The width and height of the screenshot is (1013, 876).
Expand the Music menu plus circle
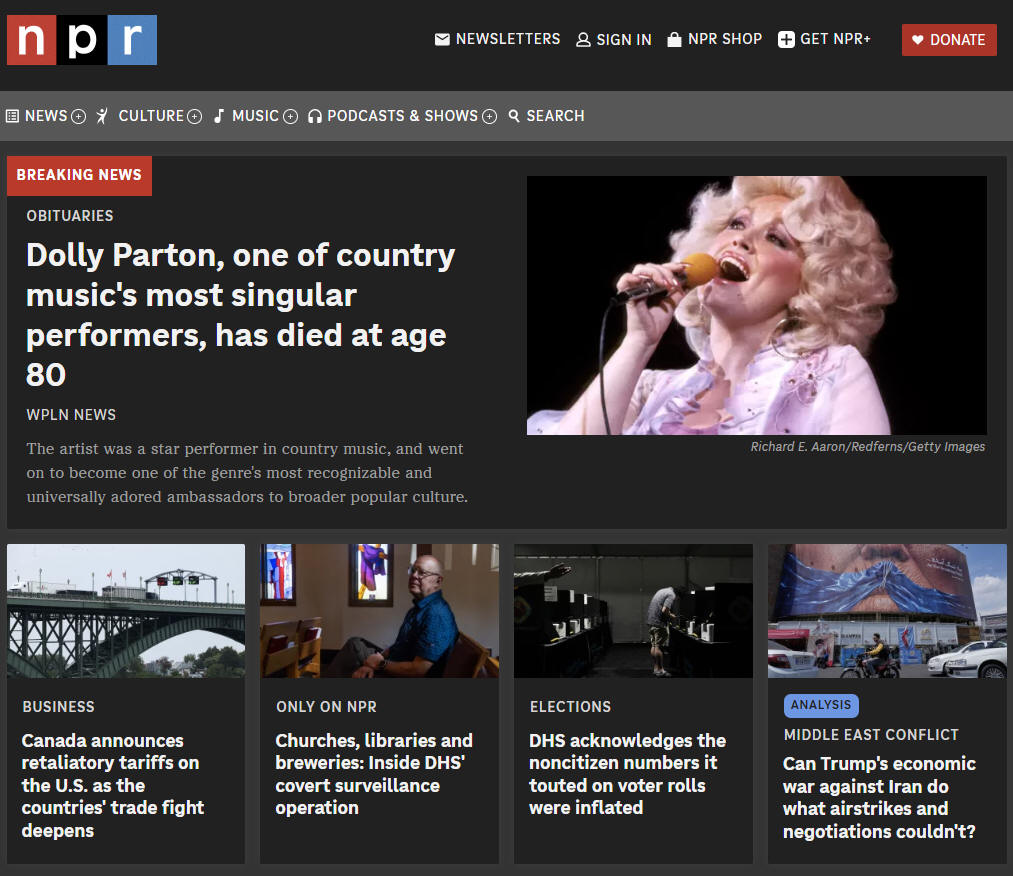click(x=291, y=116)
